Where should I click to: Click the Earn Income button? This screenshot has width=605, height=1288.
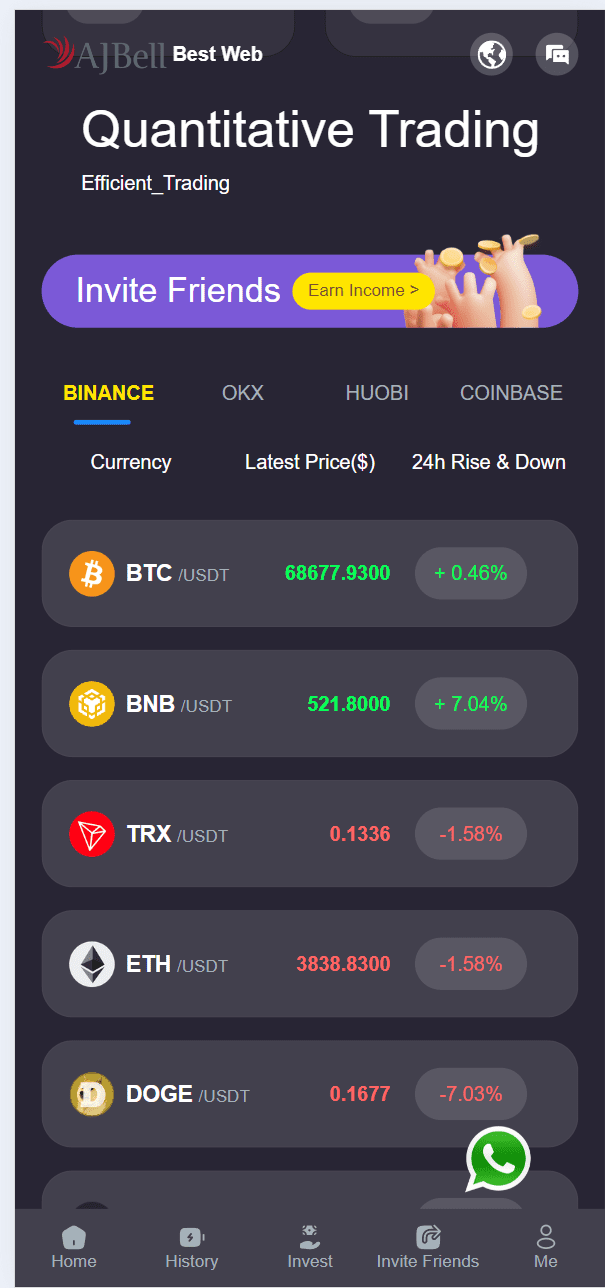click(363, 291)
